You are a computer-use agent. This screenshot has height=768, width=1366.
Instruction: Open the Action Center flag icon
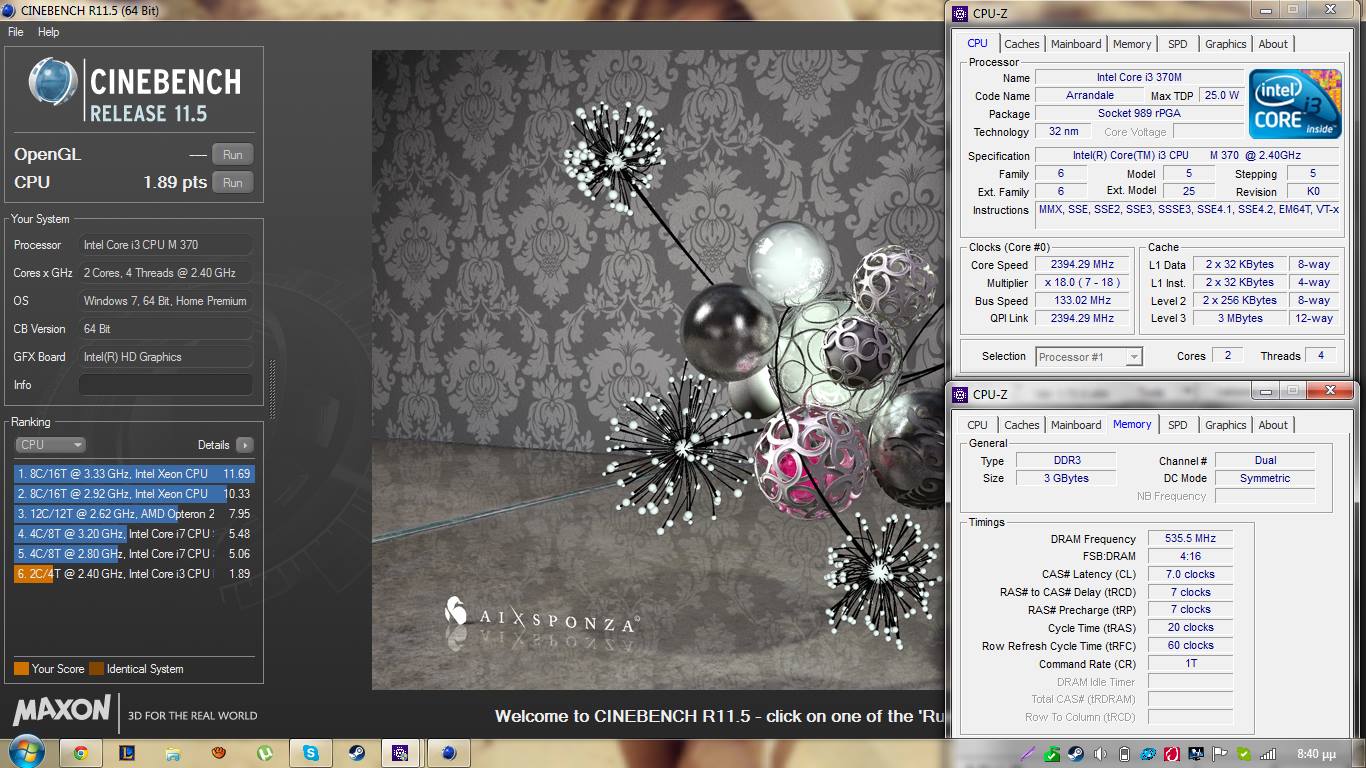[x=1220, y=754]
